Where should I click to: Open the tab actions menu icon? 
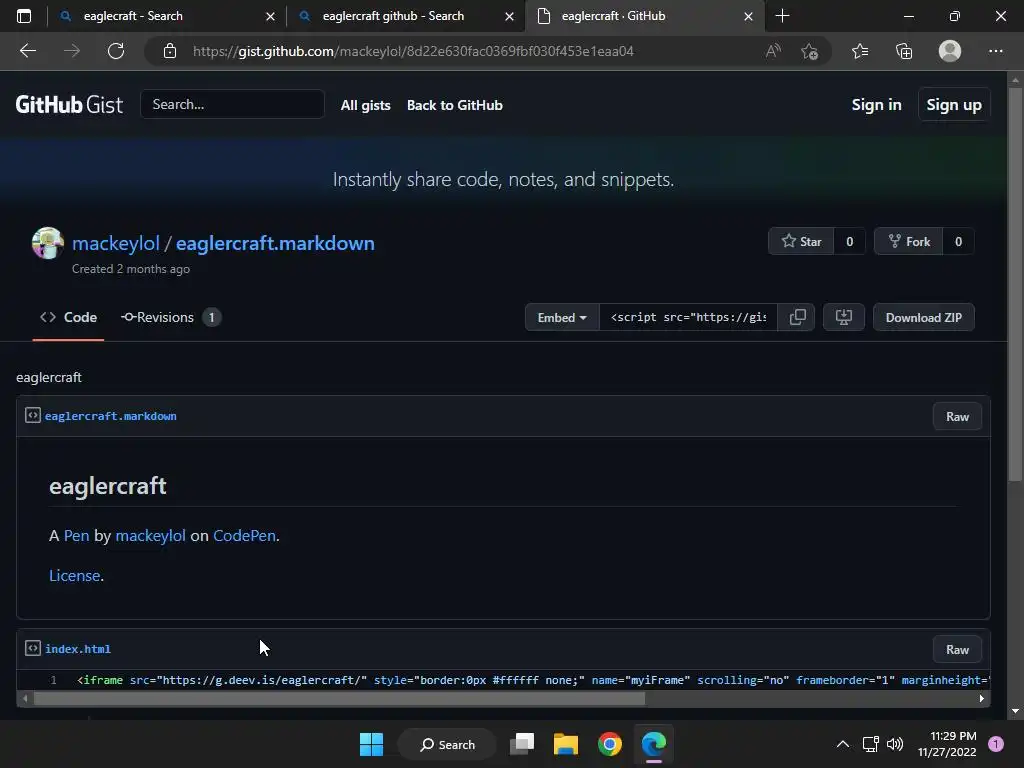(x=24, y=16)
